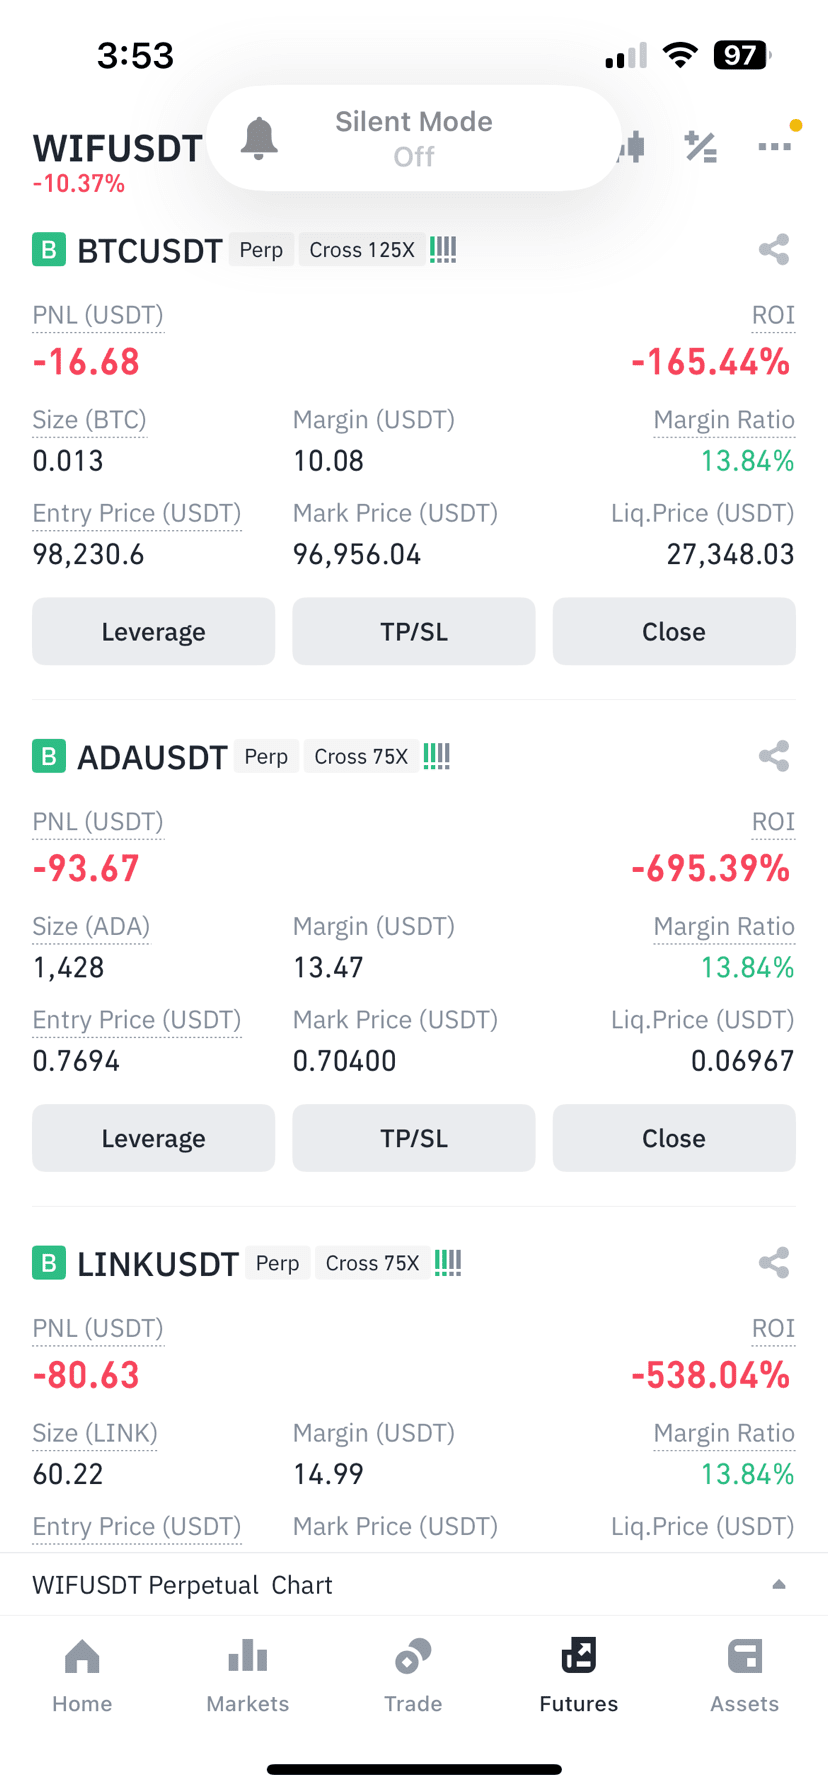Screen dimensions: 828x1792
Task: Tap the LINKUSDT share icon
Action: (773, 1263)
